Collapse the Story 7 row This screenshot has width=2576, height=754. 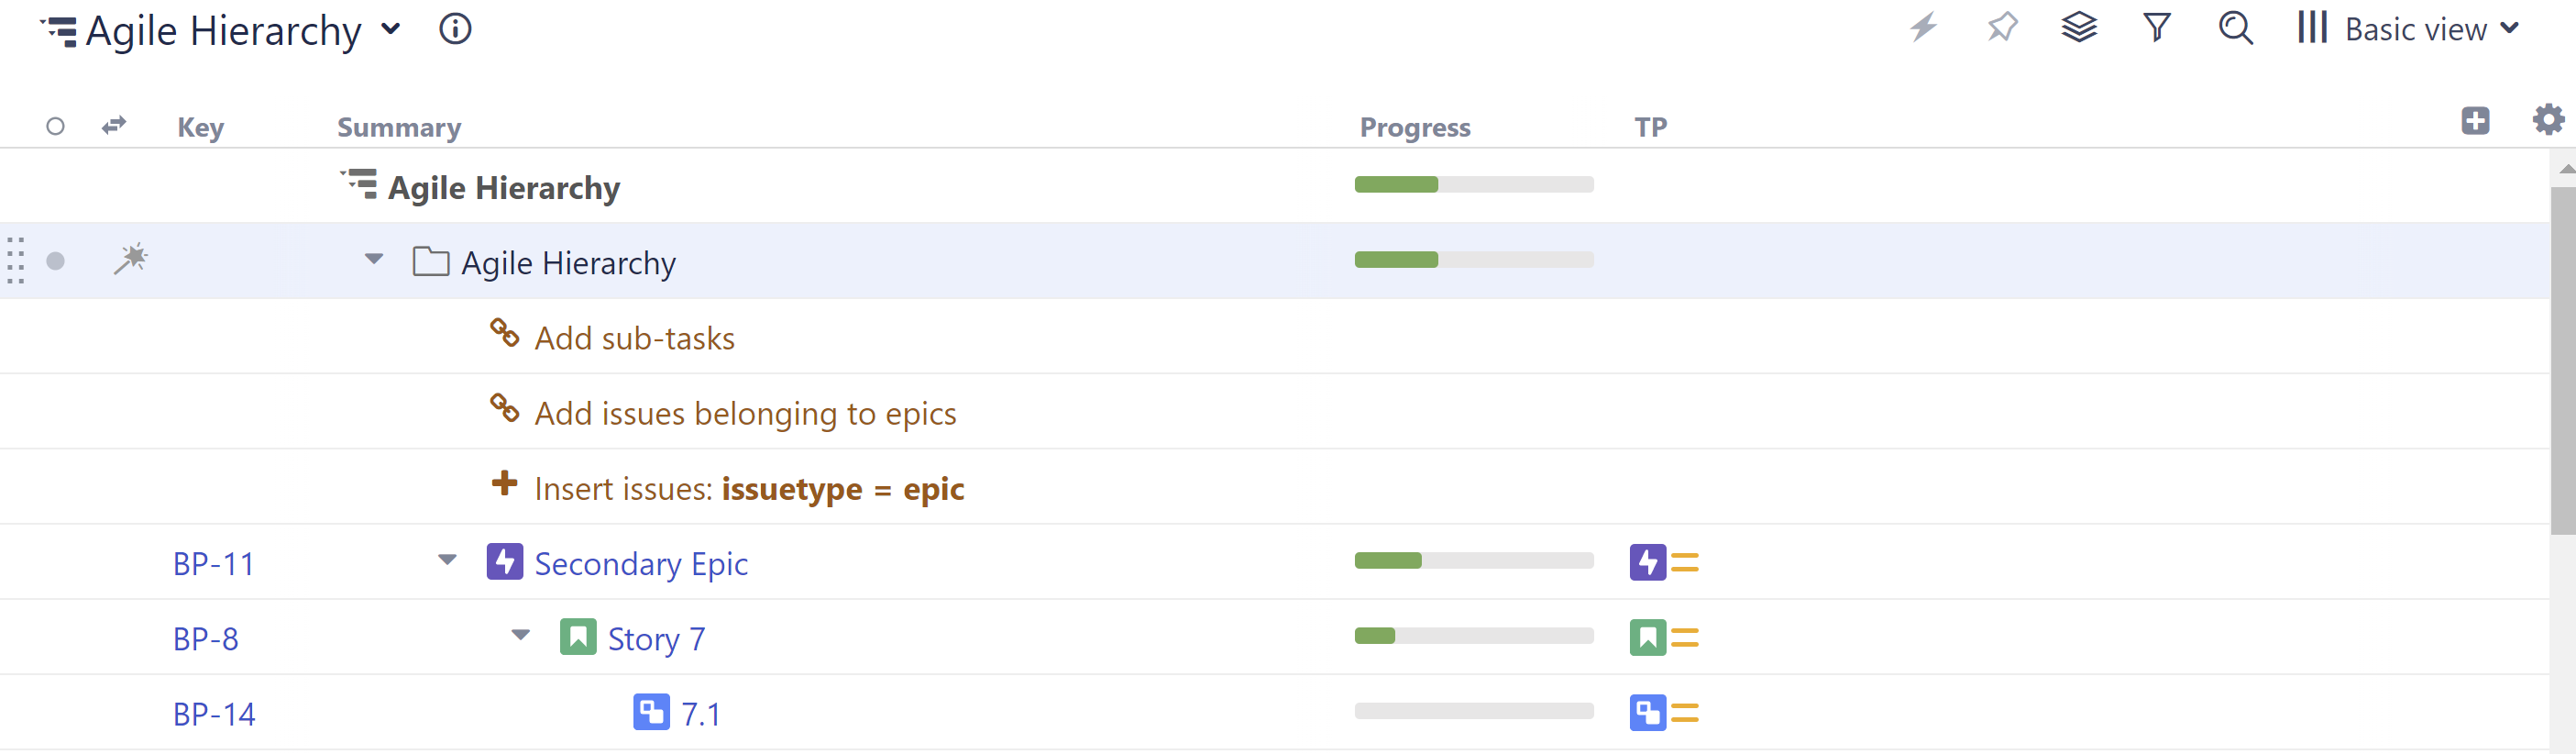pyautogui.click(x=520, y=635)
